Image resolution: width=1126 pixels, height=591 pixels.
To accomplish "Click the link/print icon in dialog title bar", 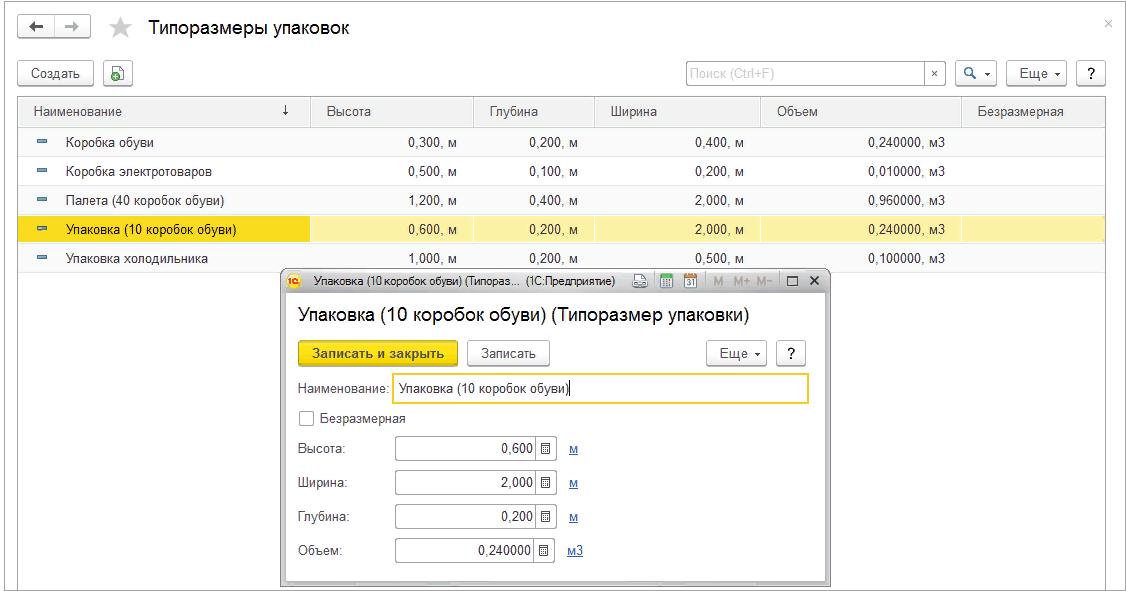I will [x=640, y=281].
